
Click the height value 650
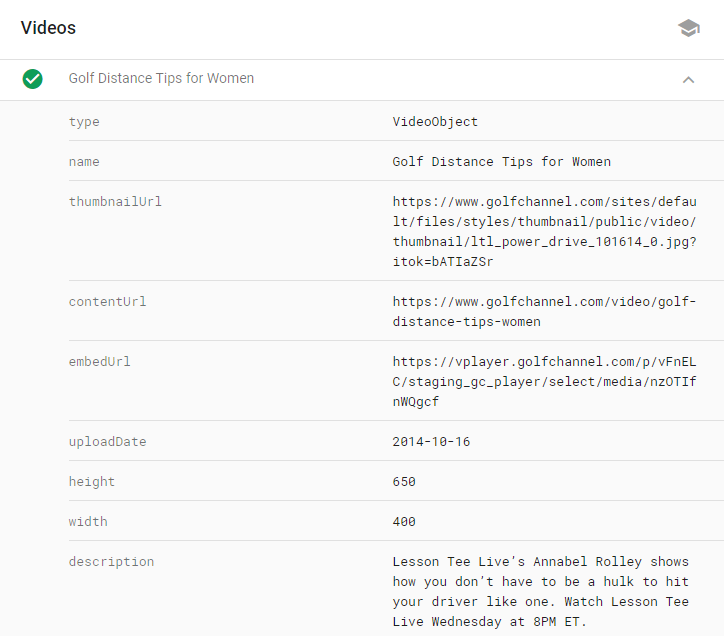404,481
